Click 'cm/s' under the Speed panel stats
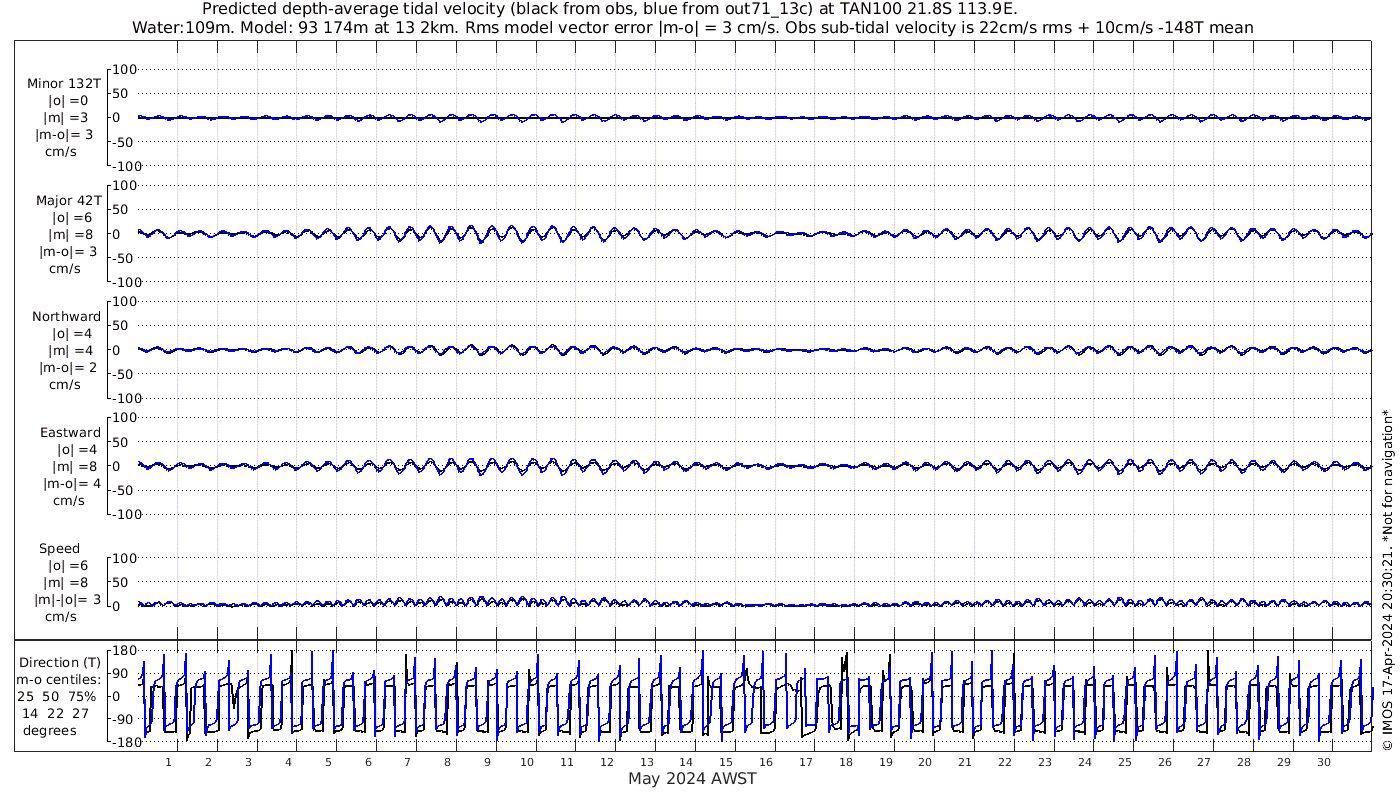 [x=62, y=616]
